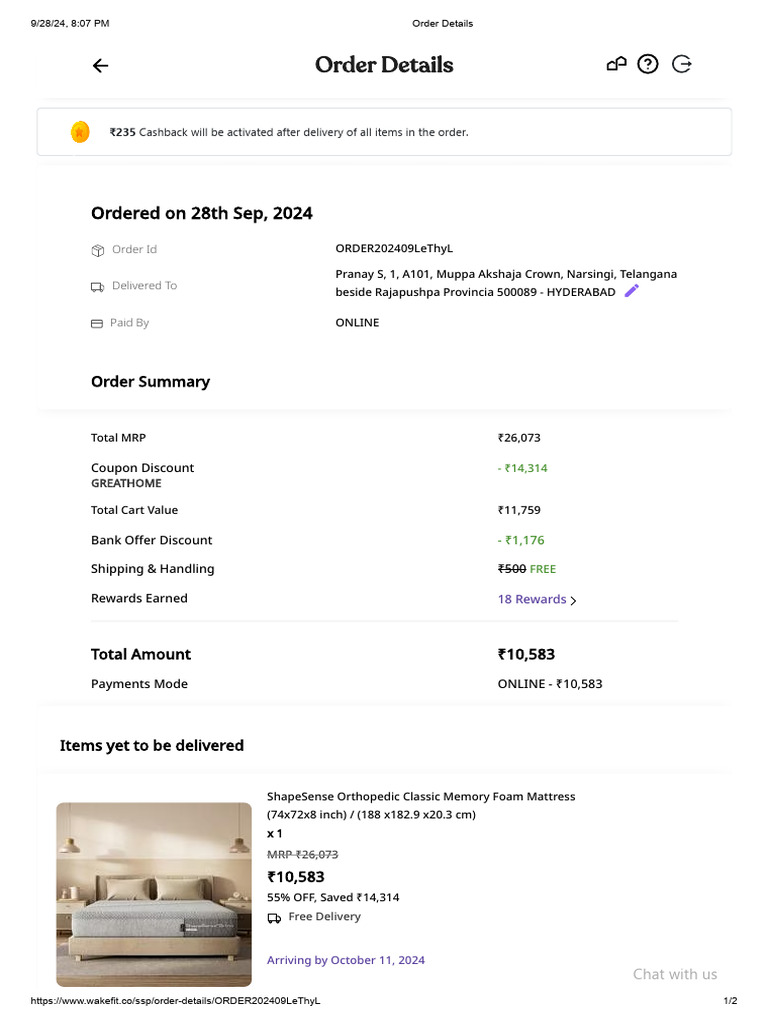Expand the 18 Rewards chevron
This screenshot has height=1024, width=768.
coord(573,601)
